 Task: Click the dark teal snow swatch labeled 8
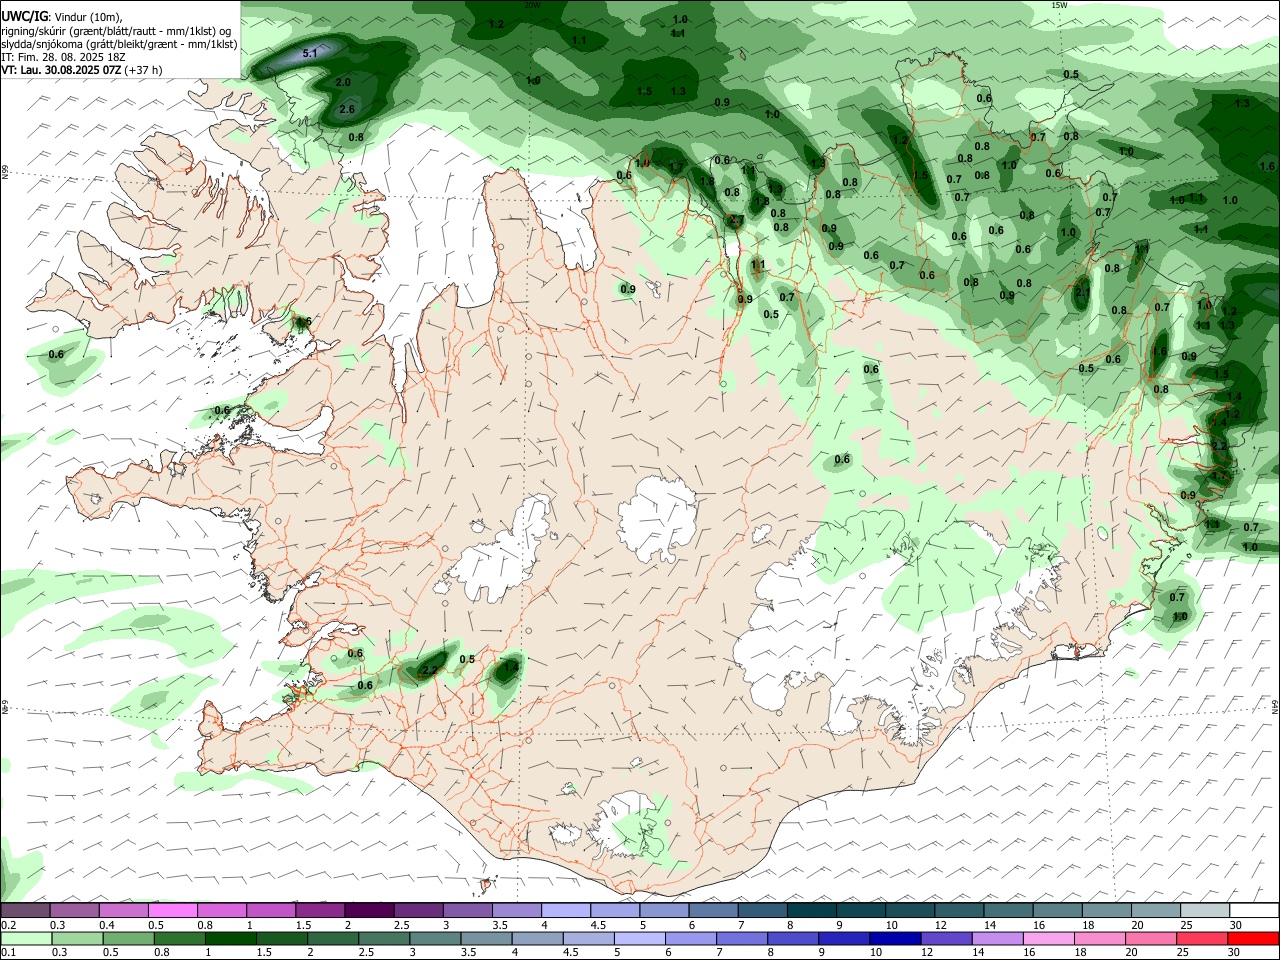tap(811, 910)
